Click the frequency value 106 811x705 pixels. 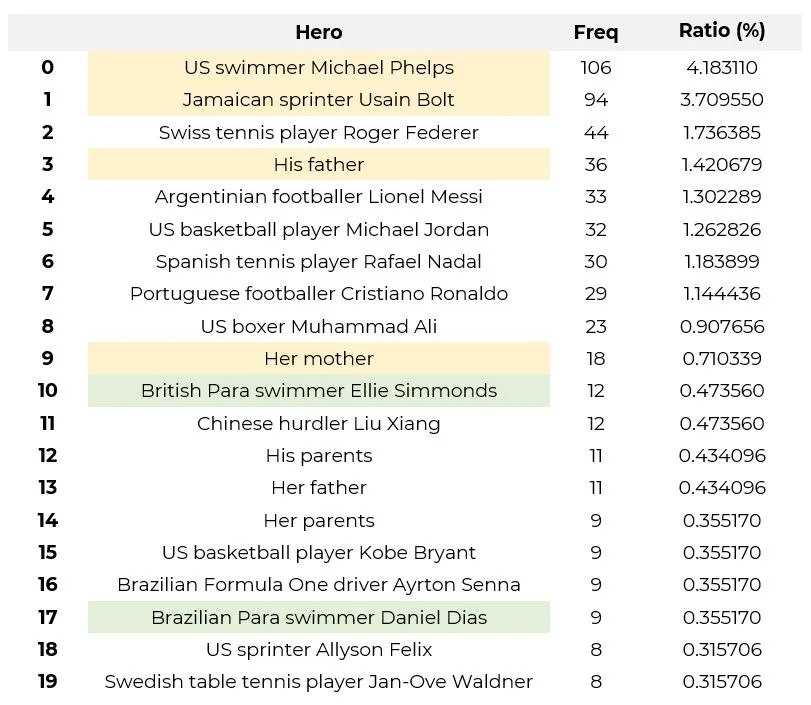pyautogui.click(x=595, y=68)
